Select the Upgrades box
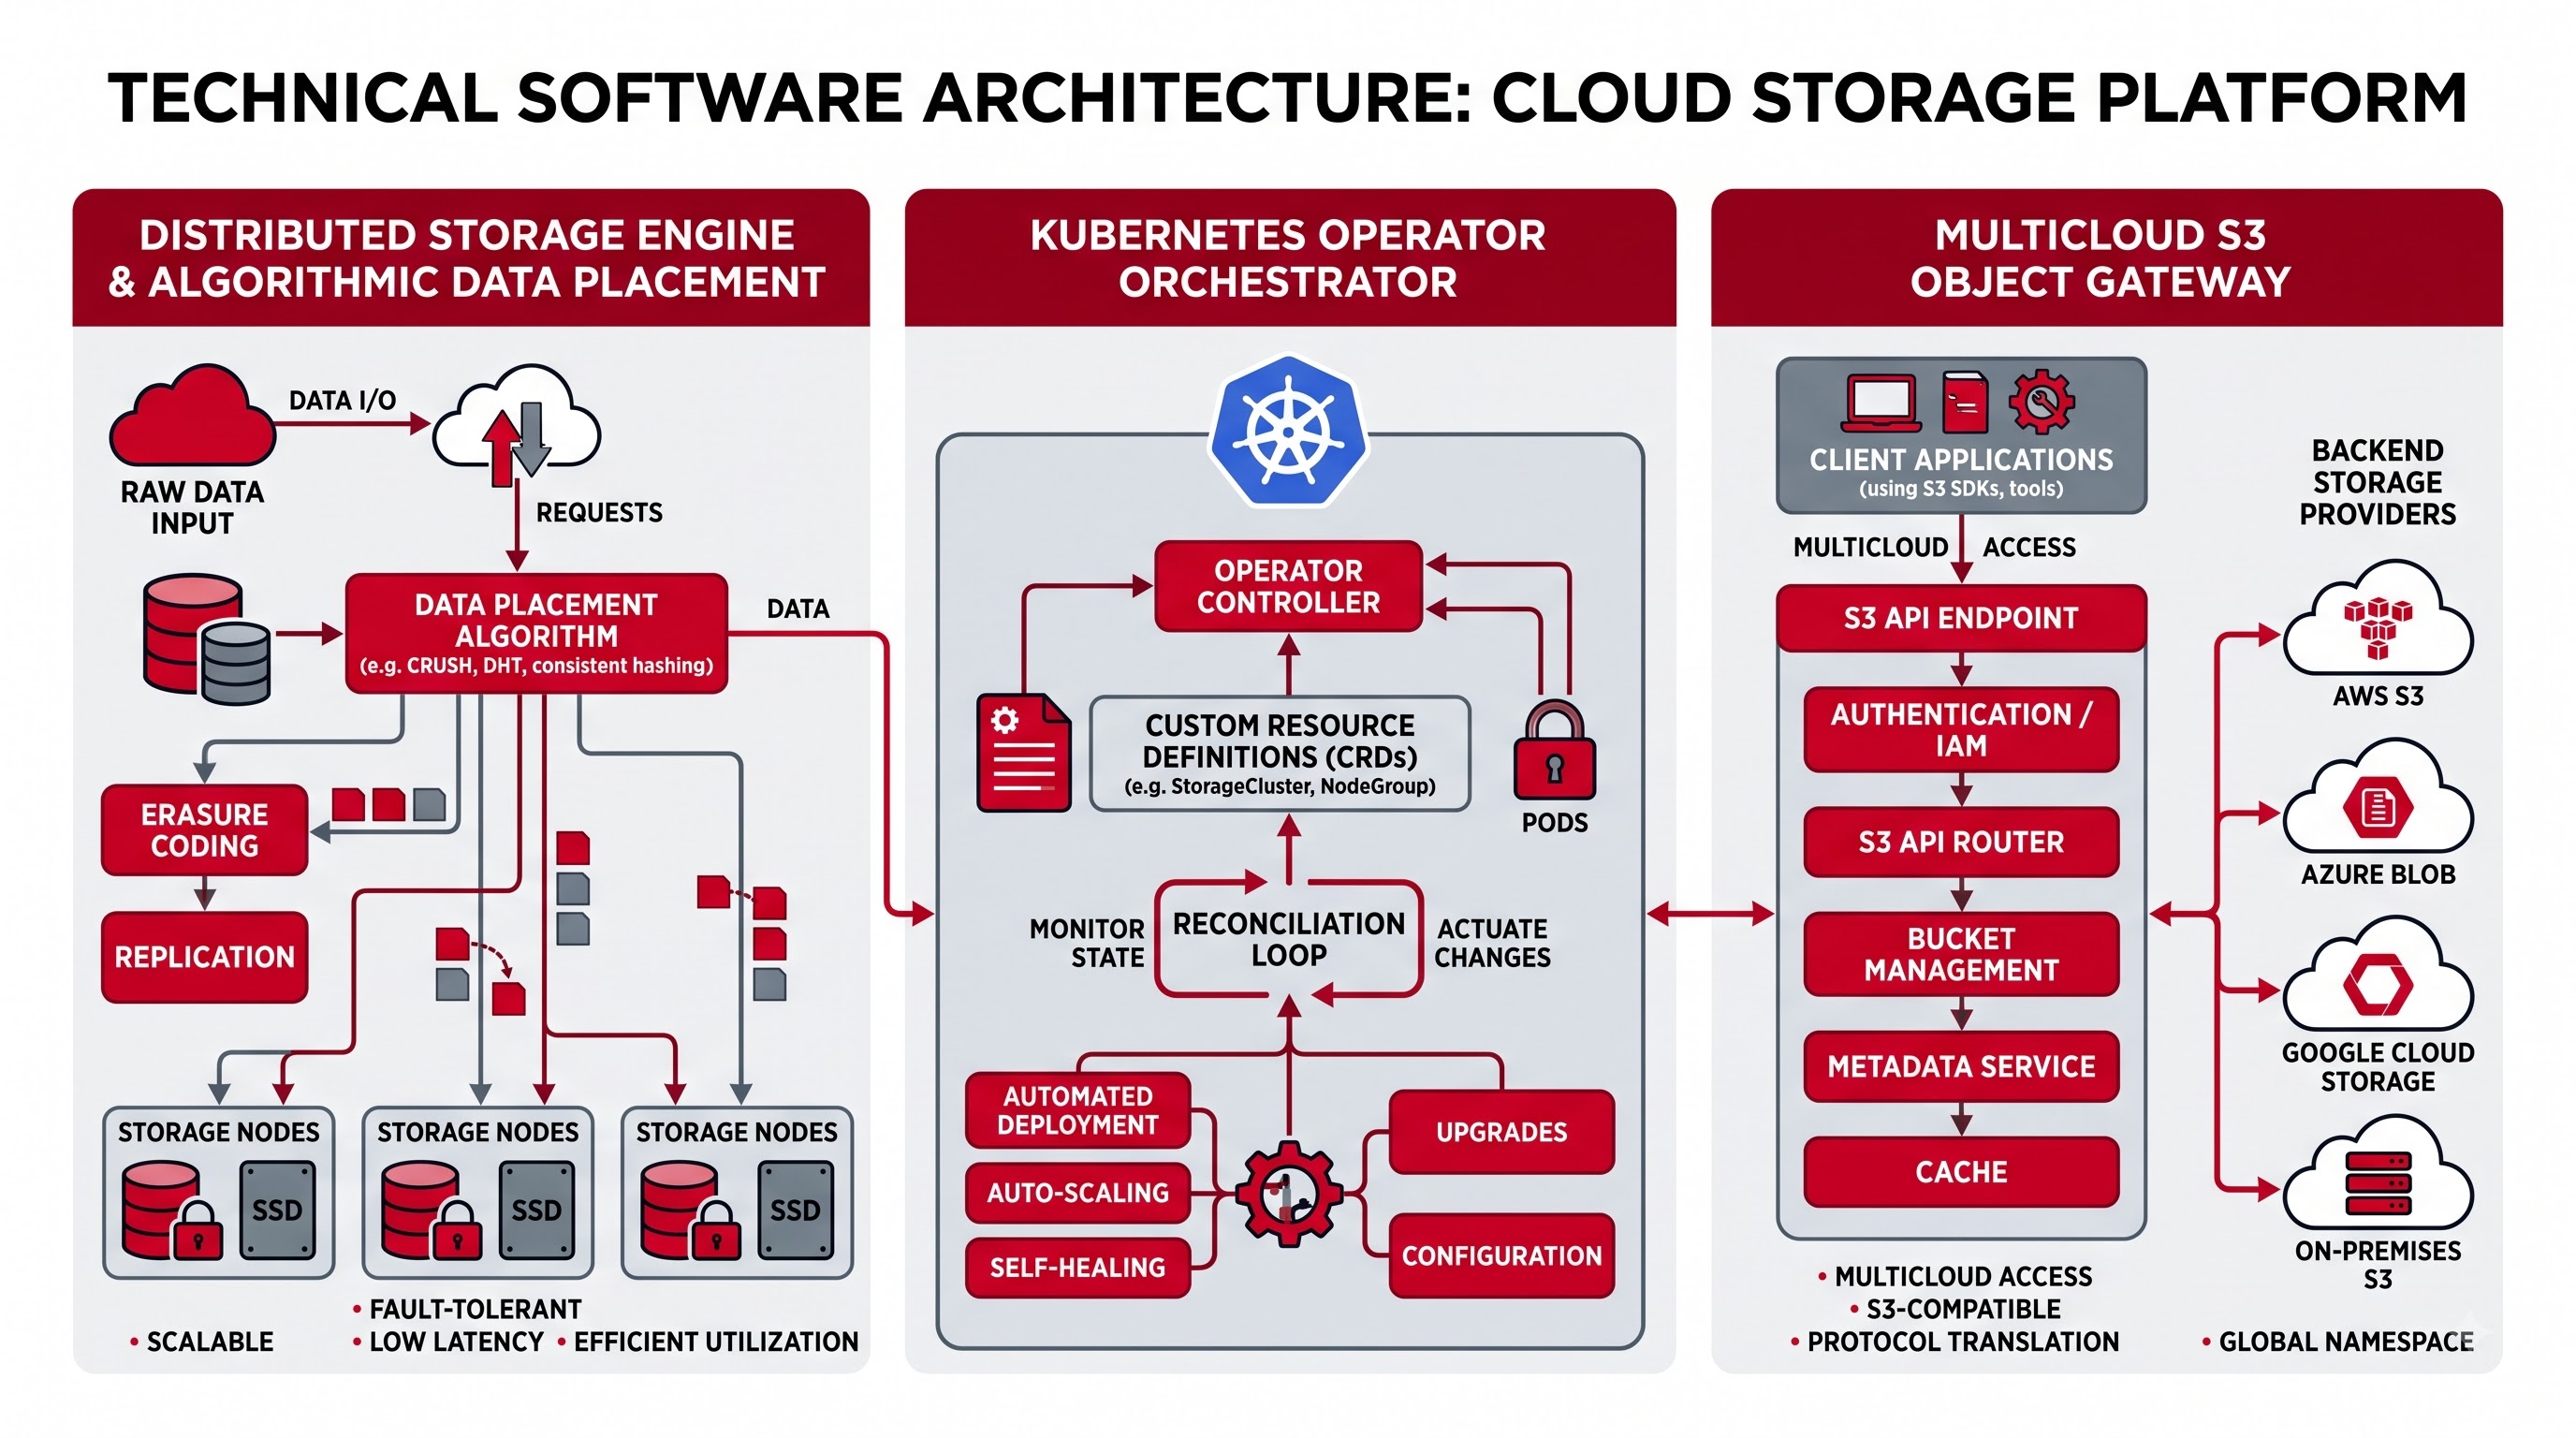Viewport: 2576px width, 1438px height. [x=1502, y=1132]
